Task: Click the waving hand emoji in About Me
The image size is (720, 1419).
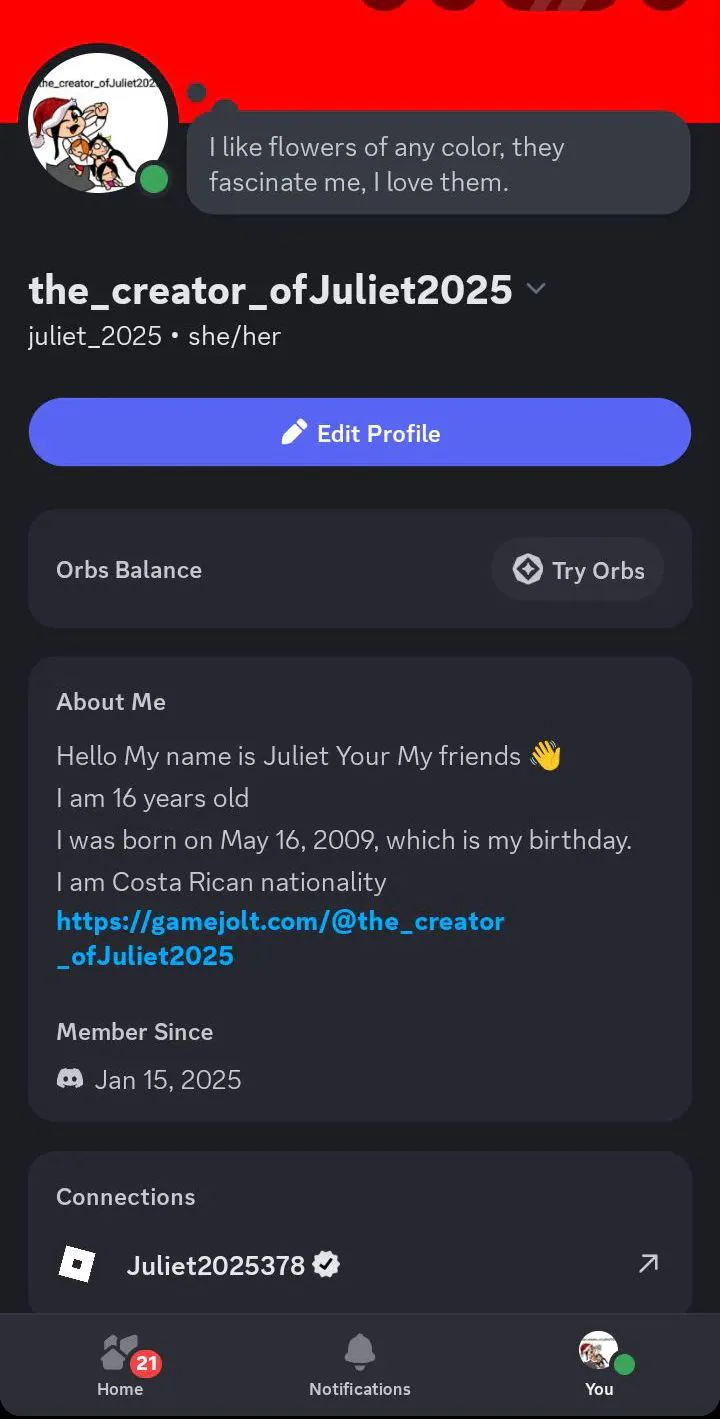Action: (546, 756)
